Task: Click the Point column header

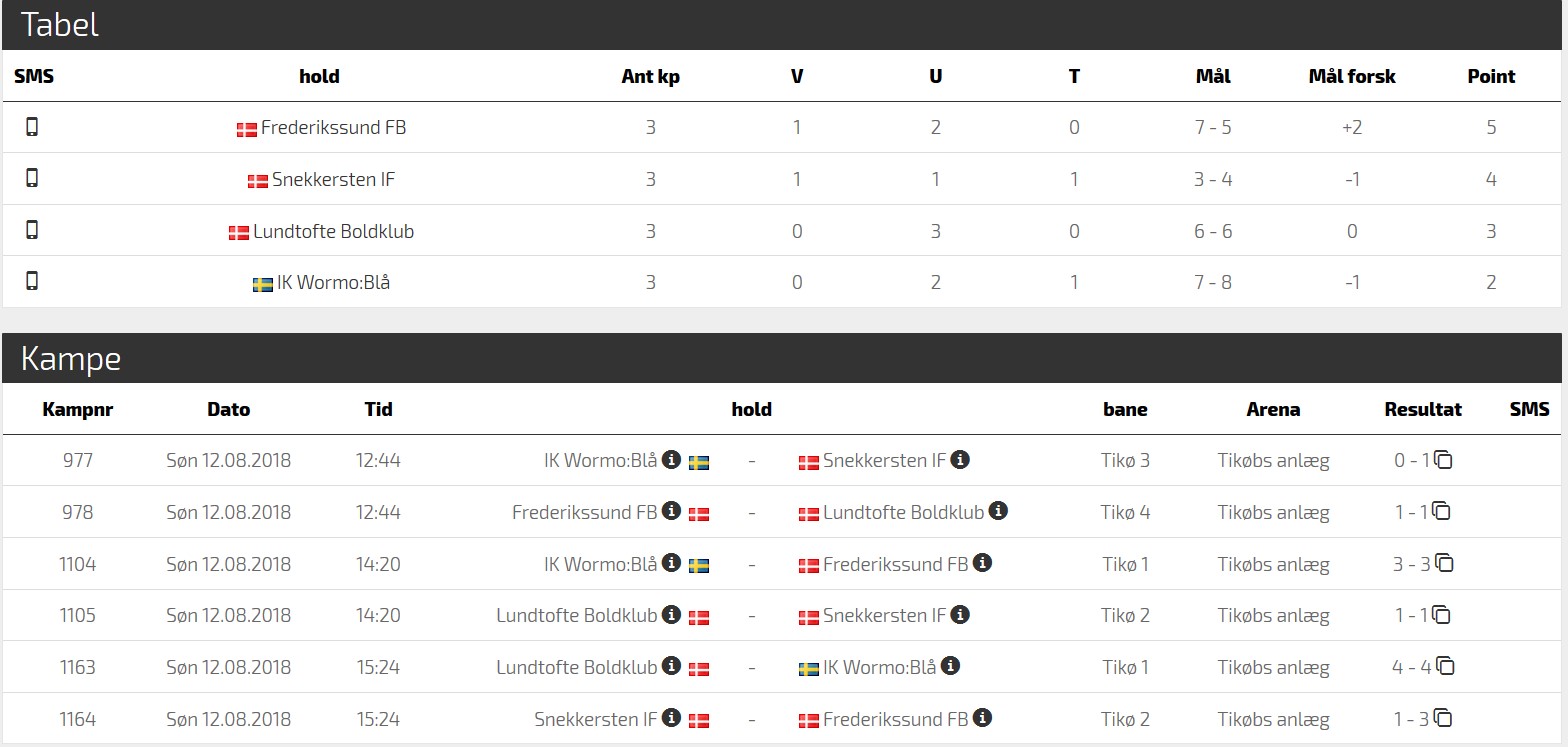Action: tap(1491, 76)
